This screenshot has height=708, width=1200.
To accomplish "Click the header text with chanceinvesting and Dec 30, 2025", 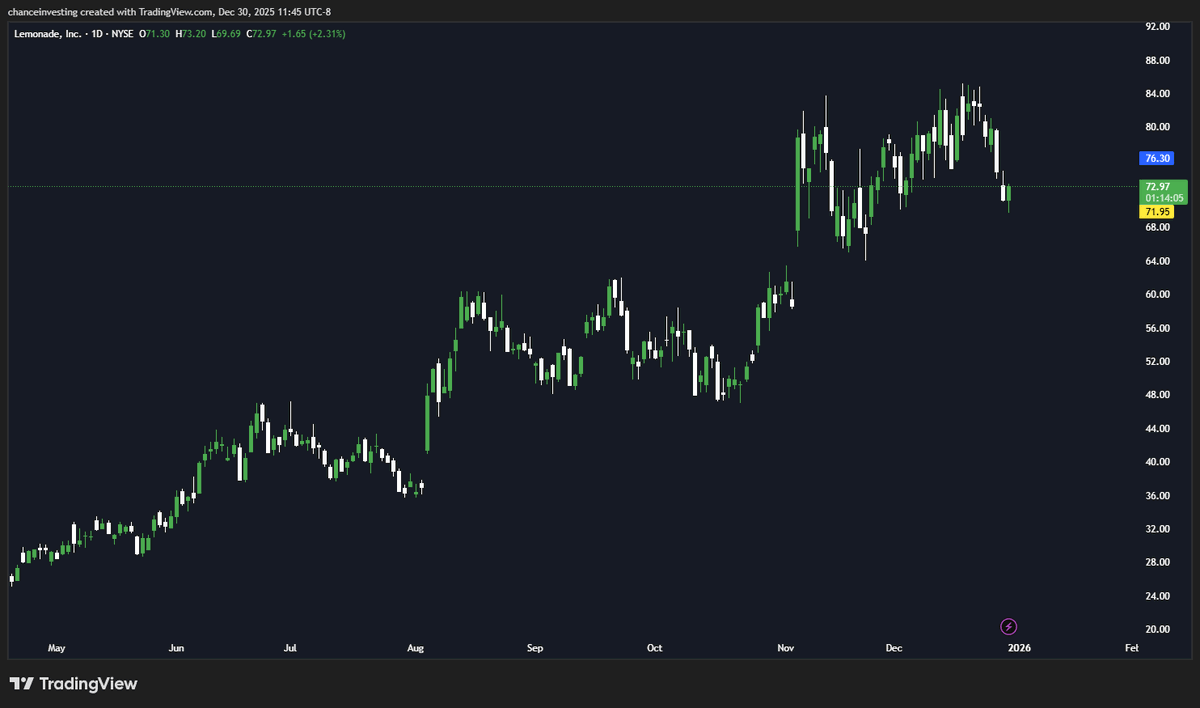I will 169,12.
